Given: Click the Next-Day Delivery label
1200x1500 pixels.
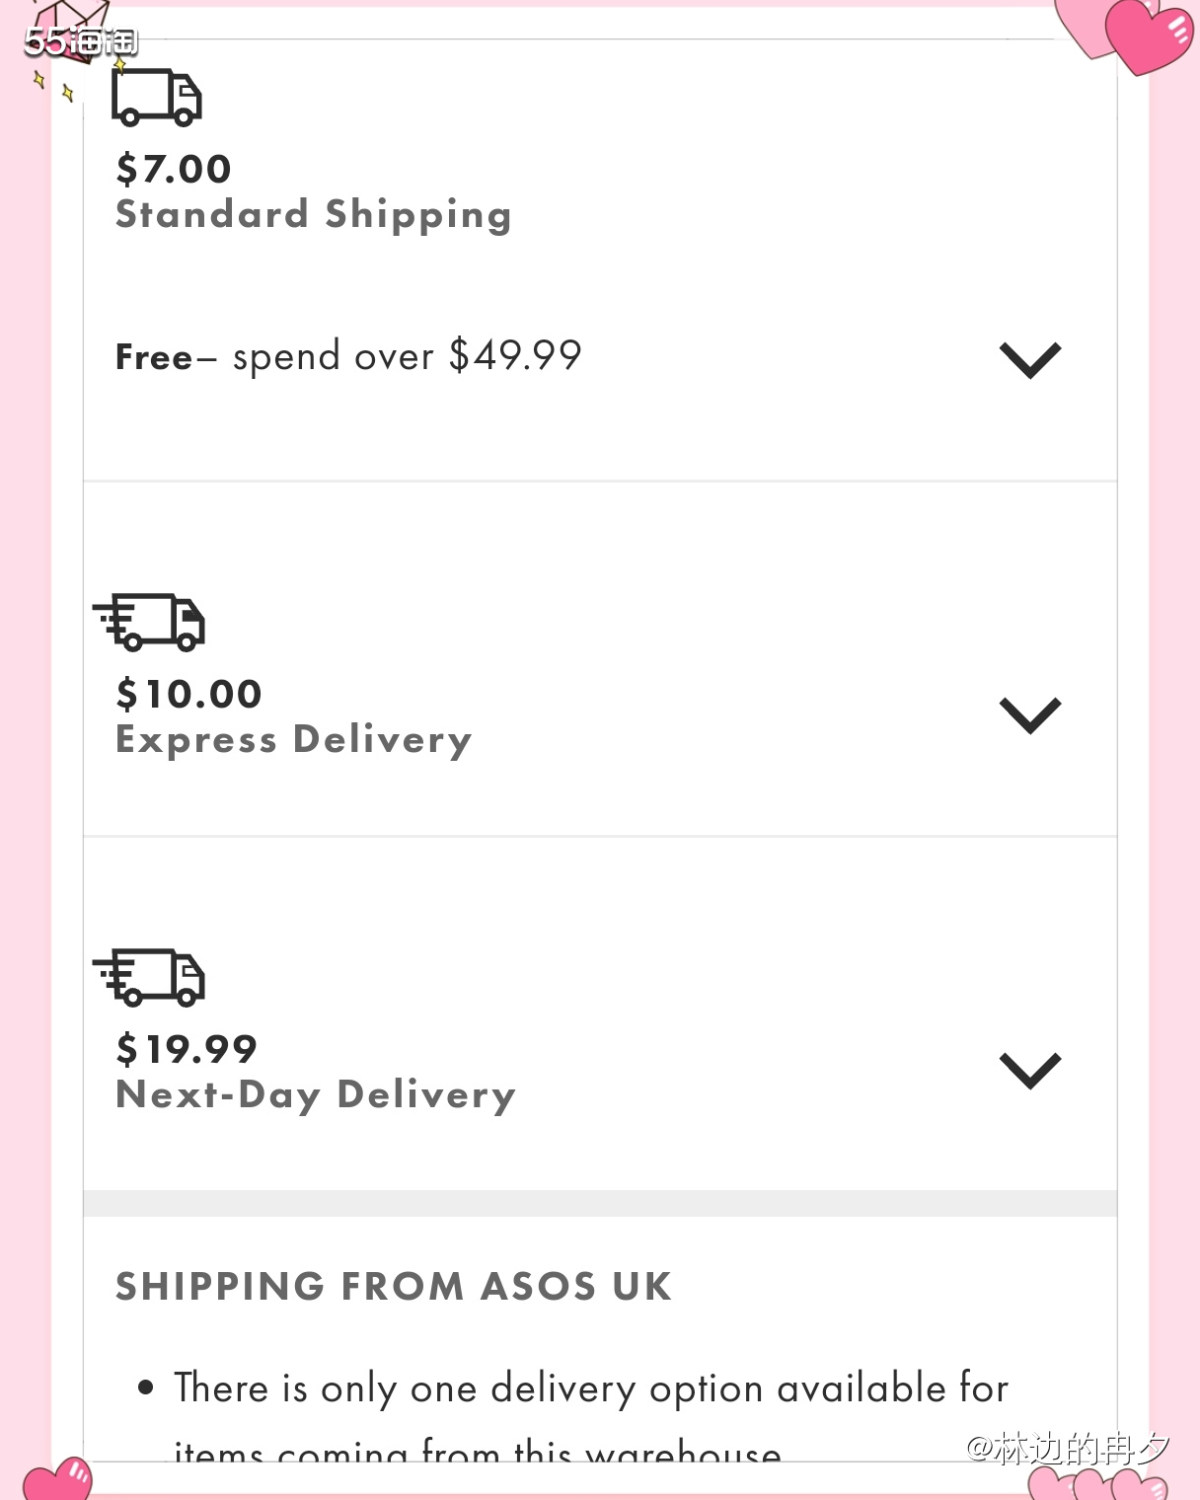Looking at the screenshot, I should tap(316, 1095).
